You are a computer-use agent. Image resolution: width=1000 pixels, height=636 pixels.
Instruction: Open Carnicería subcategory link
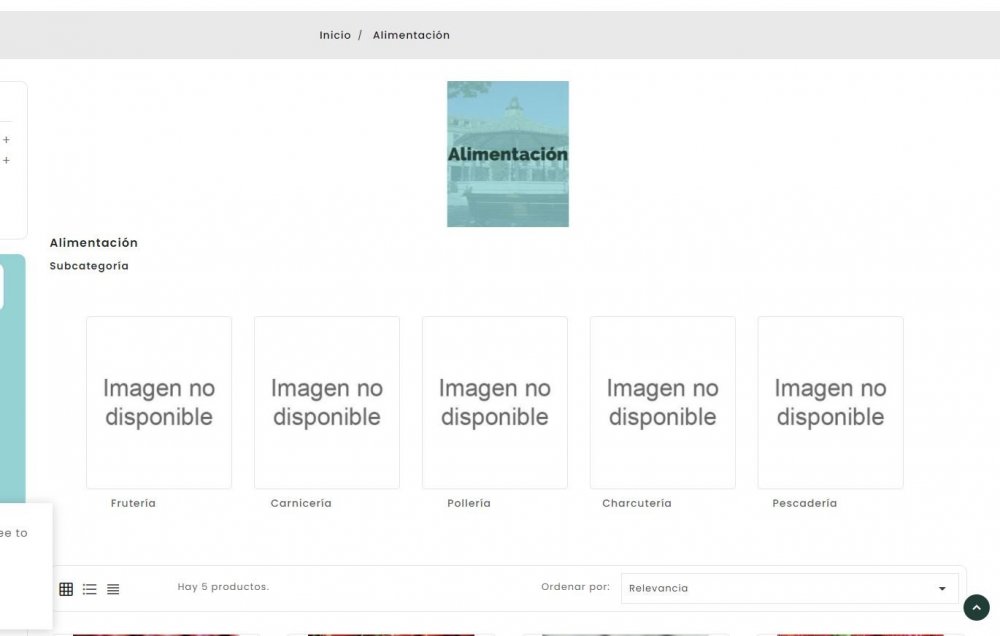point(301,503)
